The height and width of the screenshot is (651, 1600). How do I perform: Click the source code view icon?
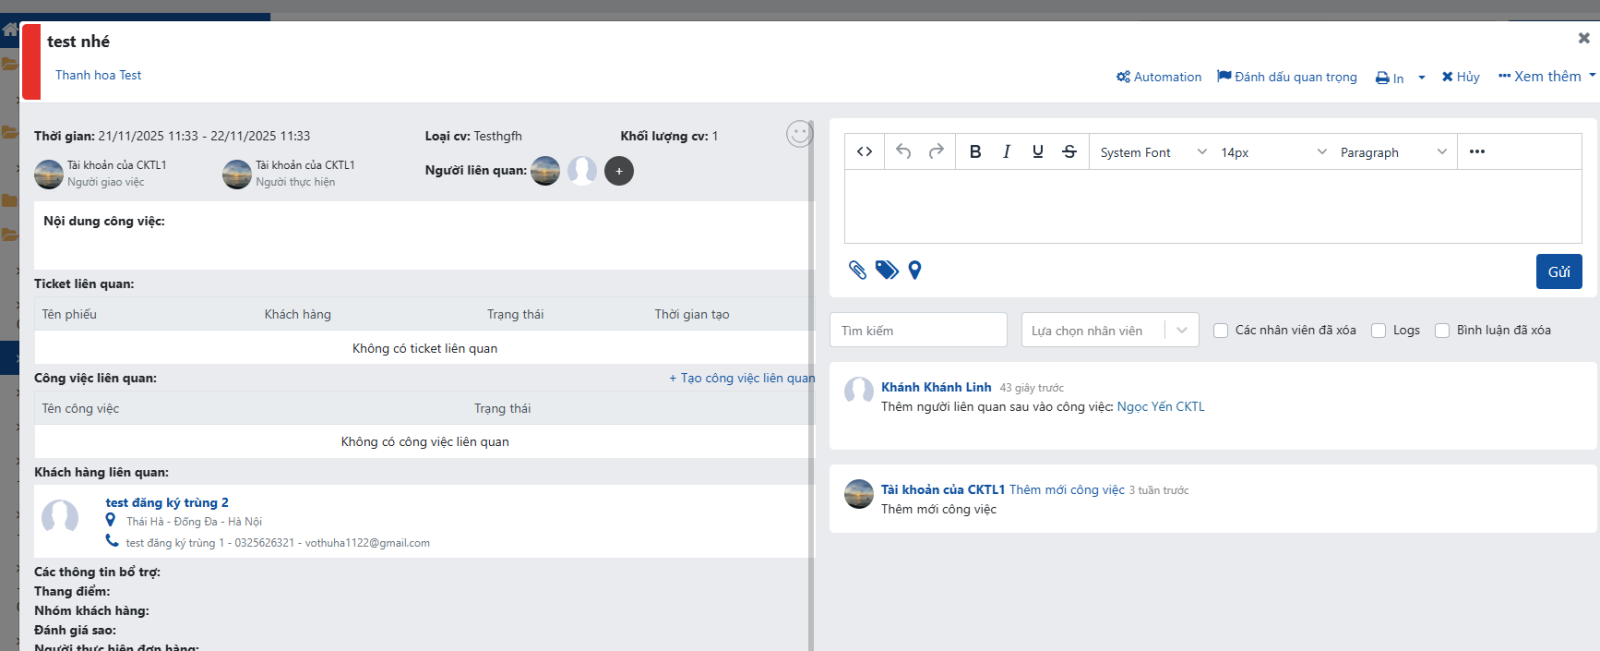865,152
